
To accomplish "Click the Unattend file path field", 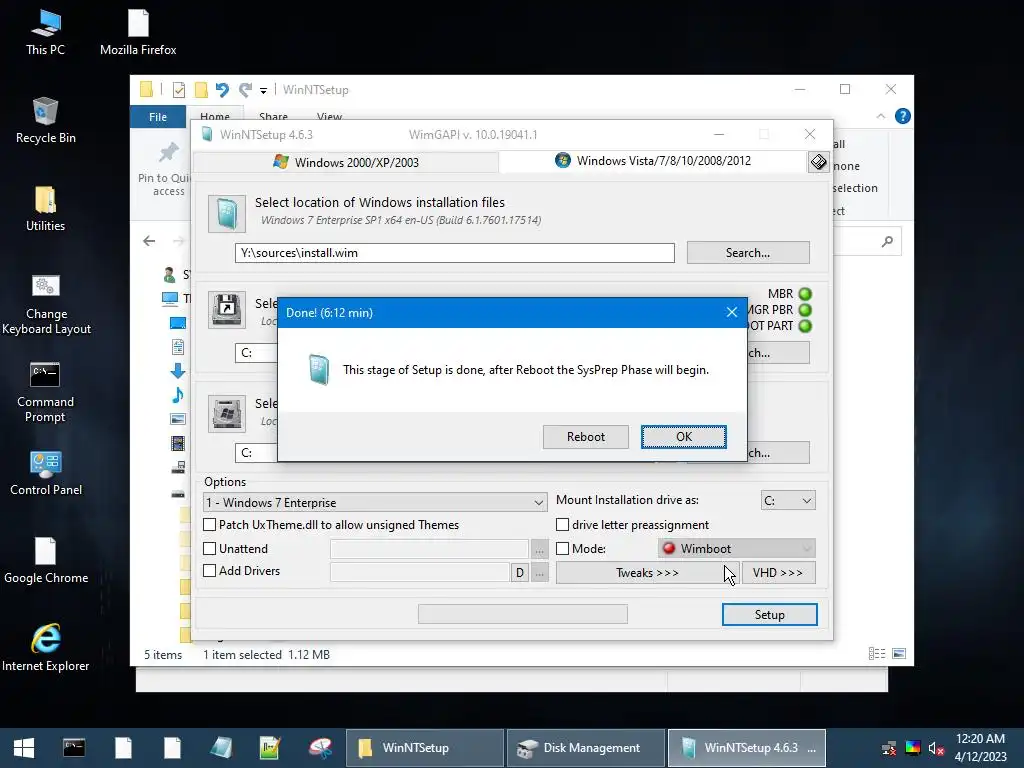I will (x=429, y=549).
